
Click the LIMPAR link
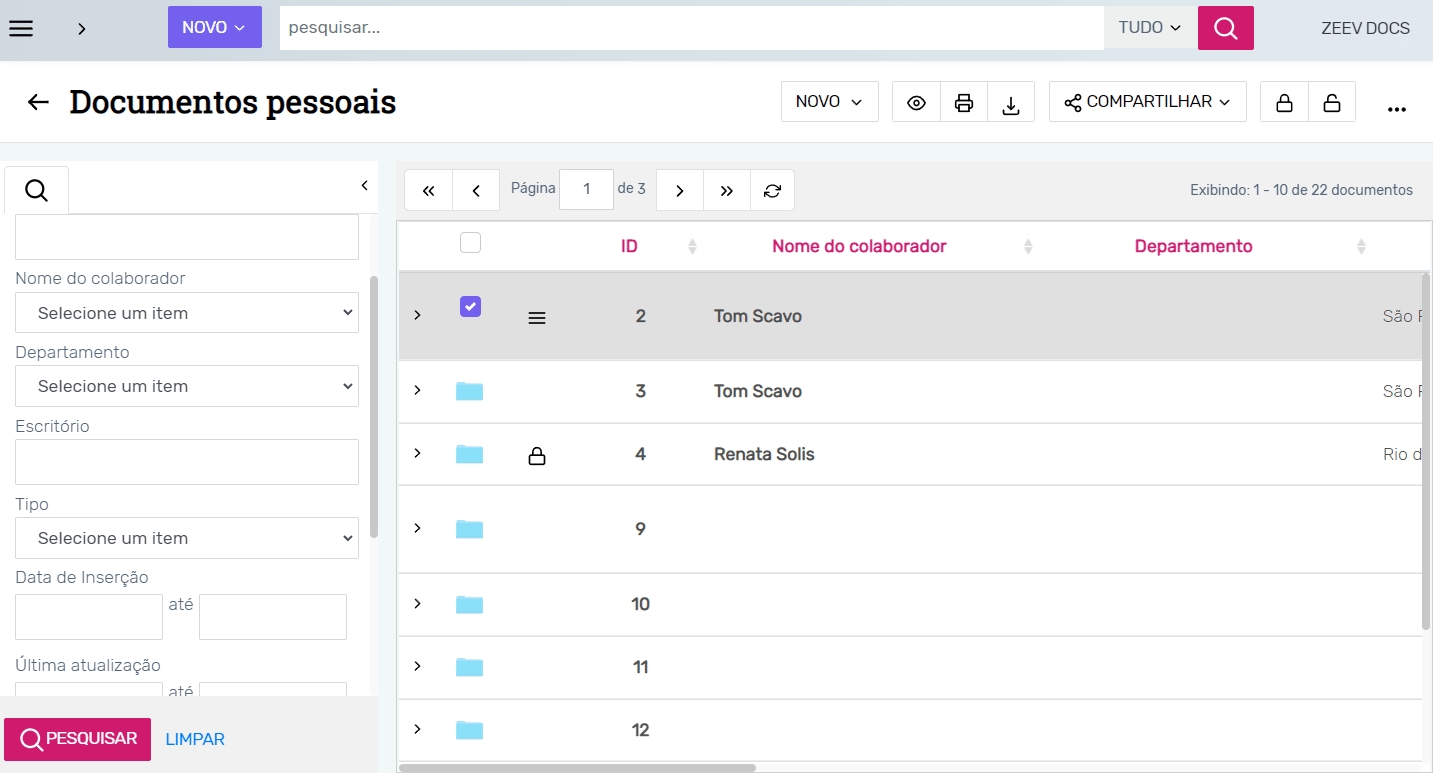195,739
